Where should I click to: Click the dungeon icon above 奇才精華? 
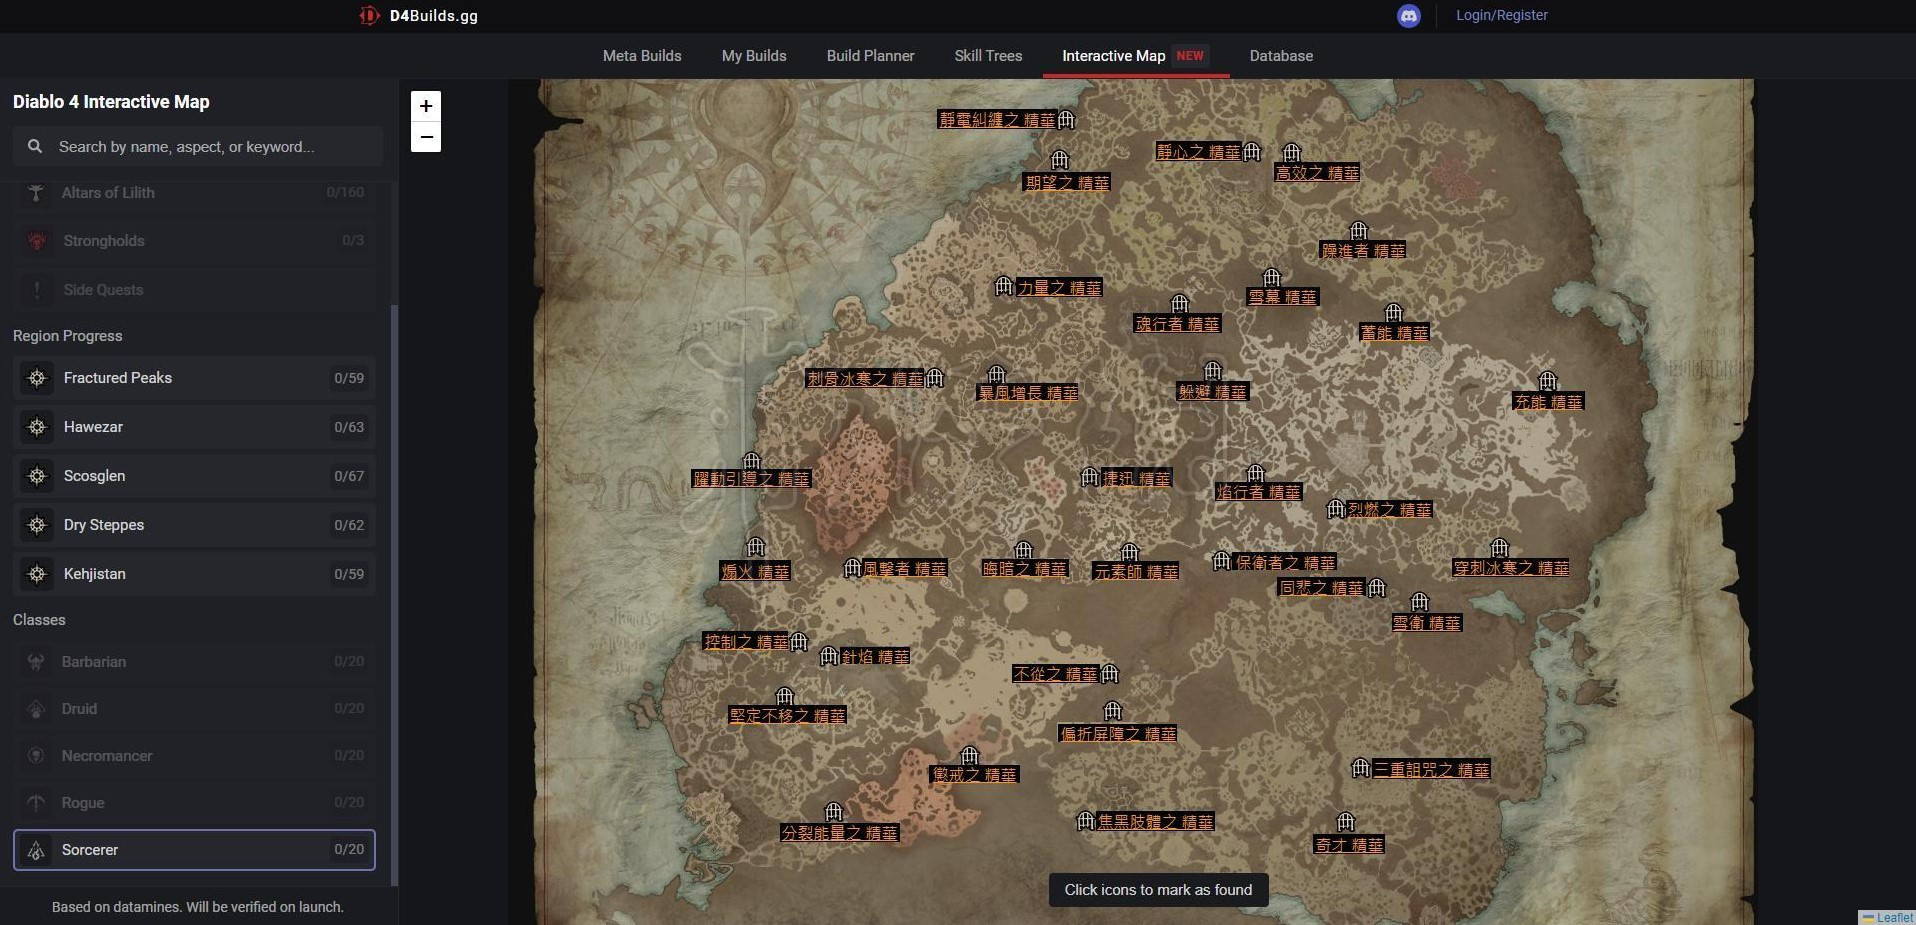point(1346,822)
